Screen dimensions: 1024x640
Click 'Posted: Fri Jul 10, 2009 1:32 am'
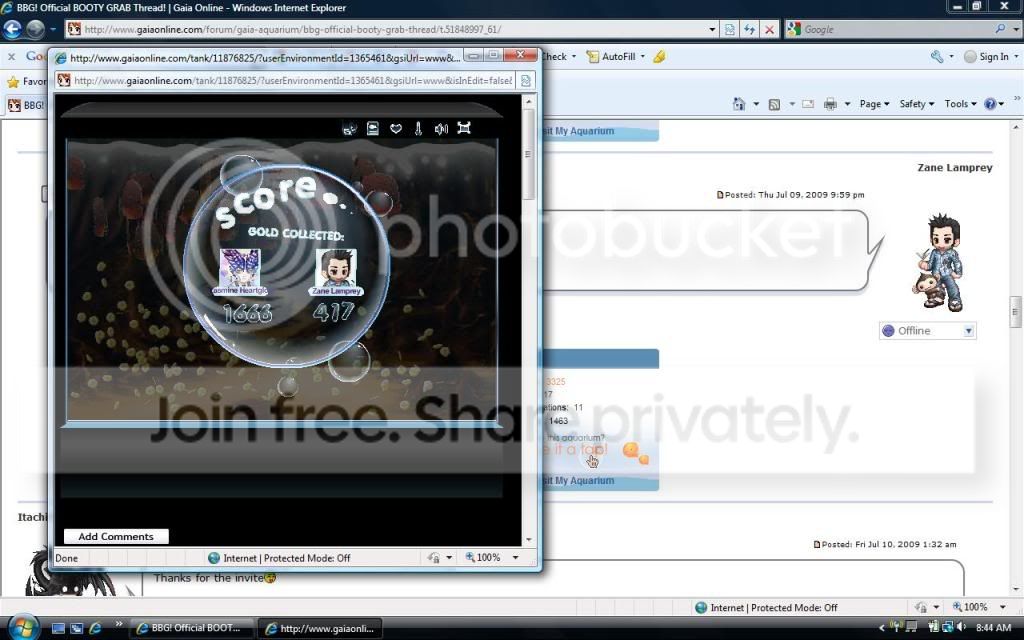click(889, 544)
